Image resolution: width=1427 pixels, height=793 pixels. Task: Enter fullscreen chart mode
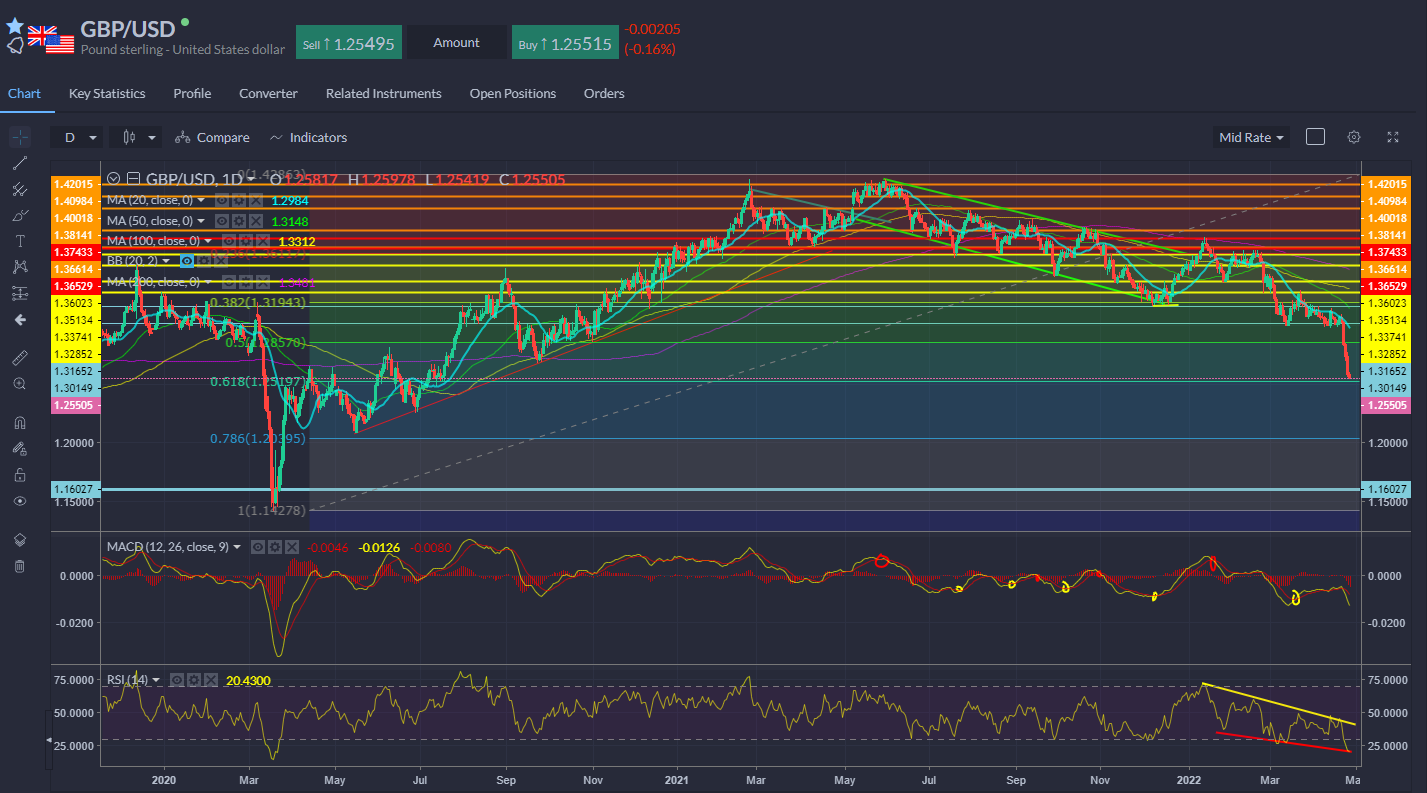tap(1393, 137)
